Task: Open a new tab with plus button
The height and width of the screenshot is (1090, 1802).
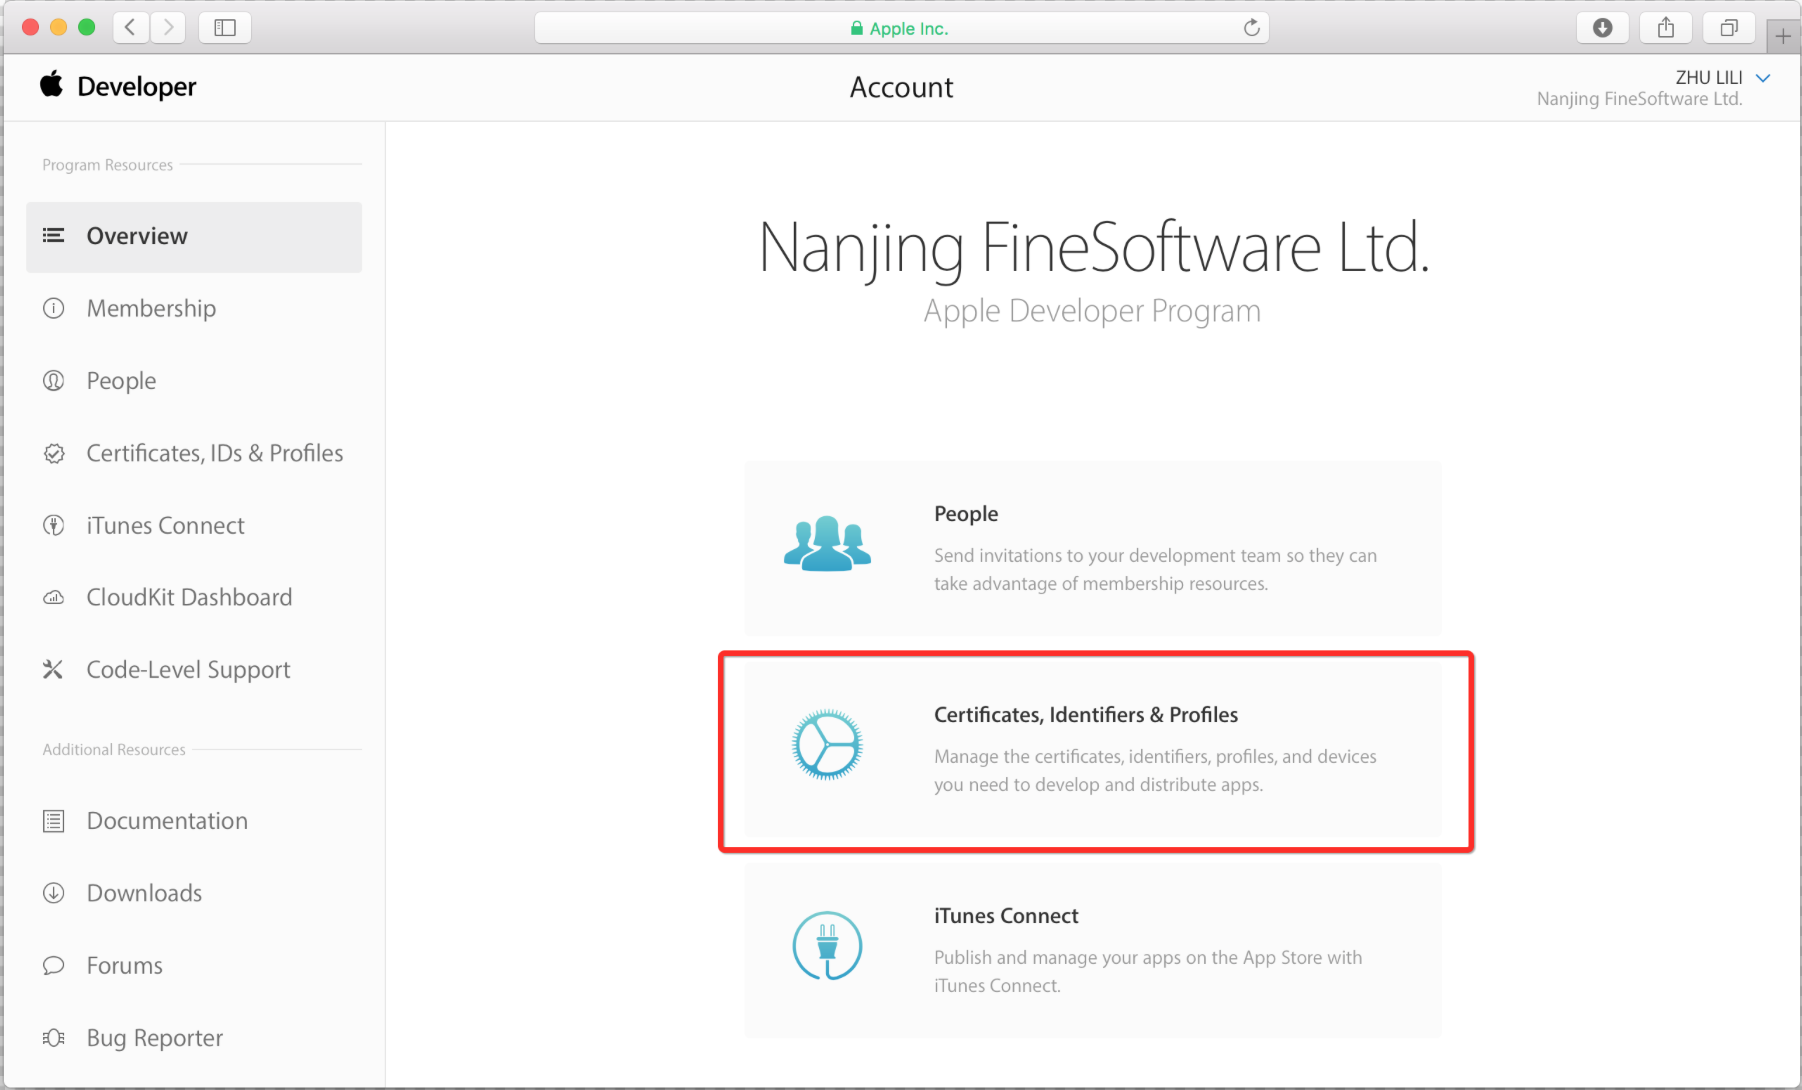Action: coord(1782,37)
